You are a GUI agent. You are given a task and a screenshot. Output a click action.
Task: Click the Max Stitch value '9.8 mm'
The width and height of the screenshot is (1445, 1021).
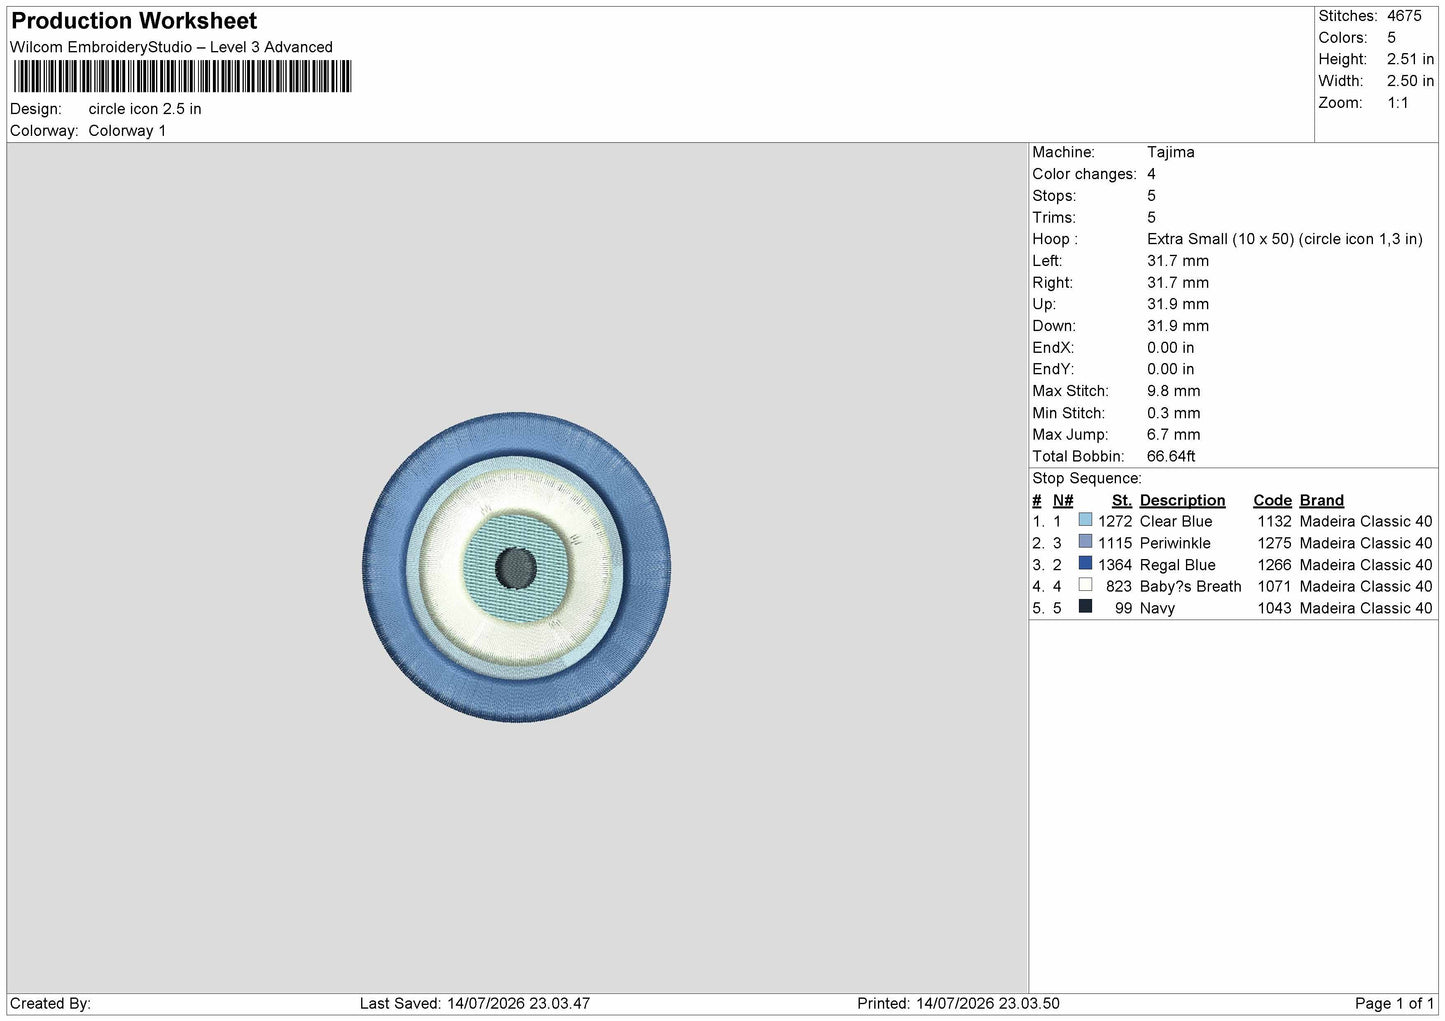click(1174, 391)
